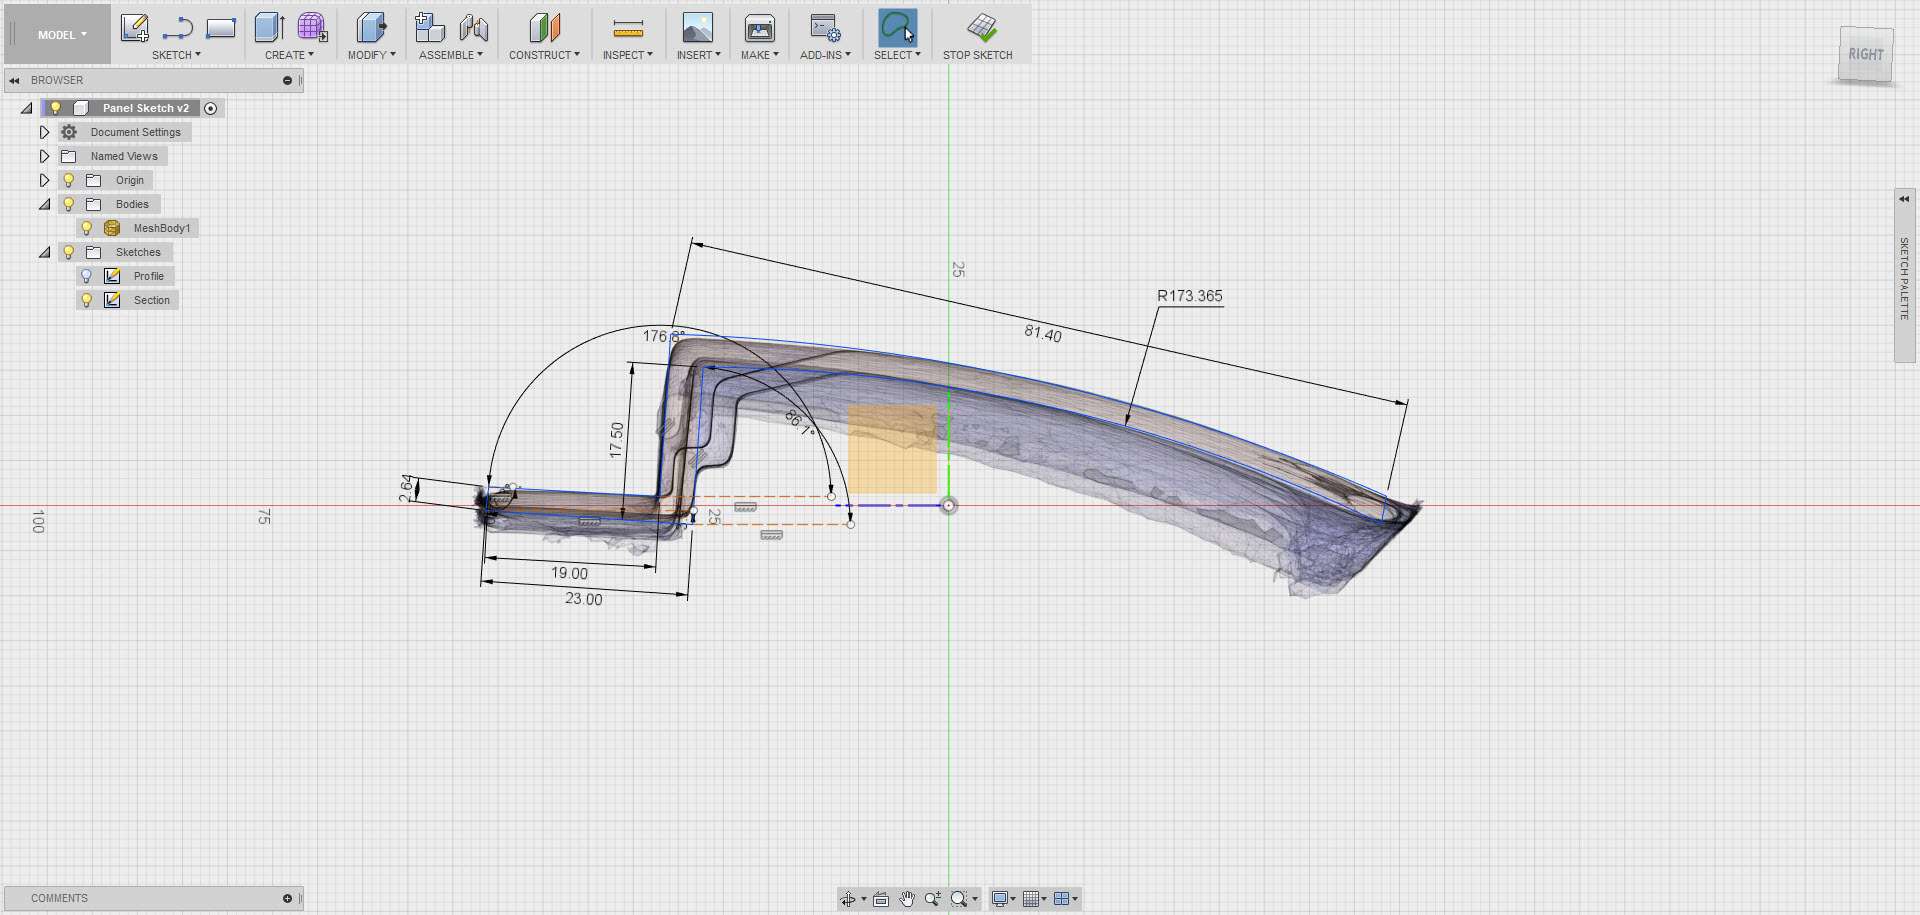Click the Measure ruler icon

pos(627,28)
